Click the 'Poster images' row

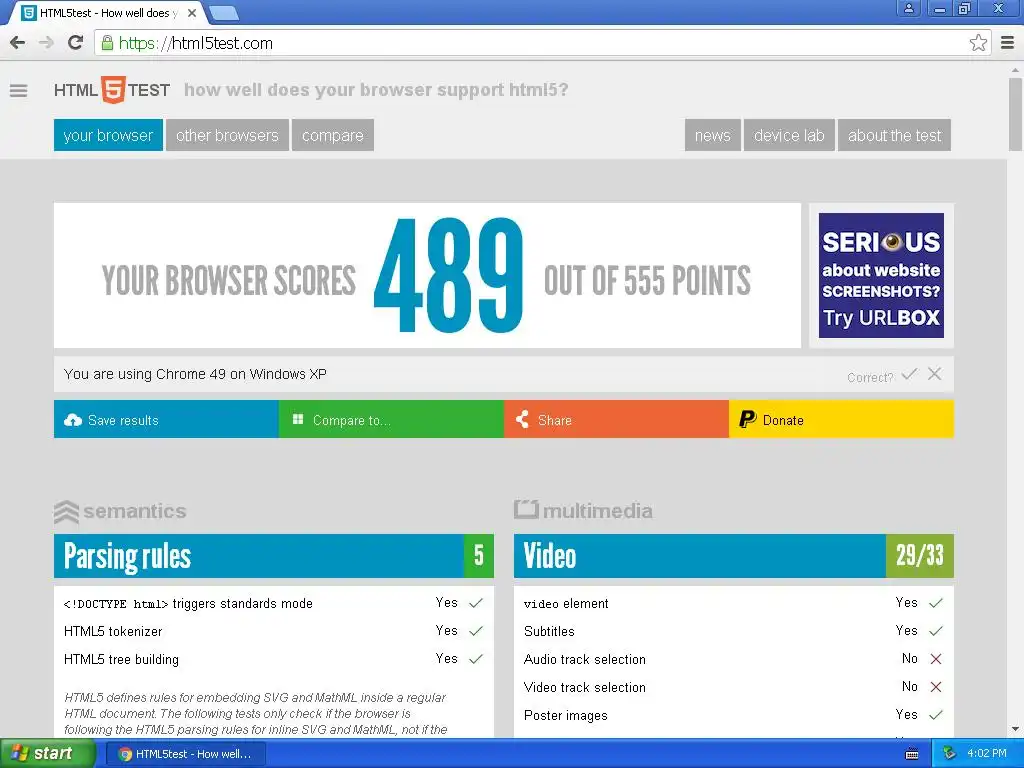[734, 716]
